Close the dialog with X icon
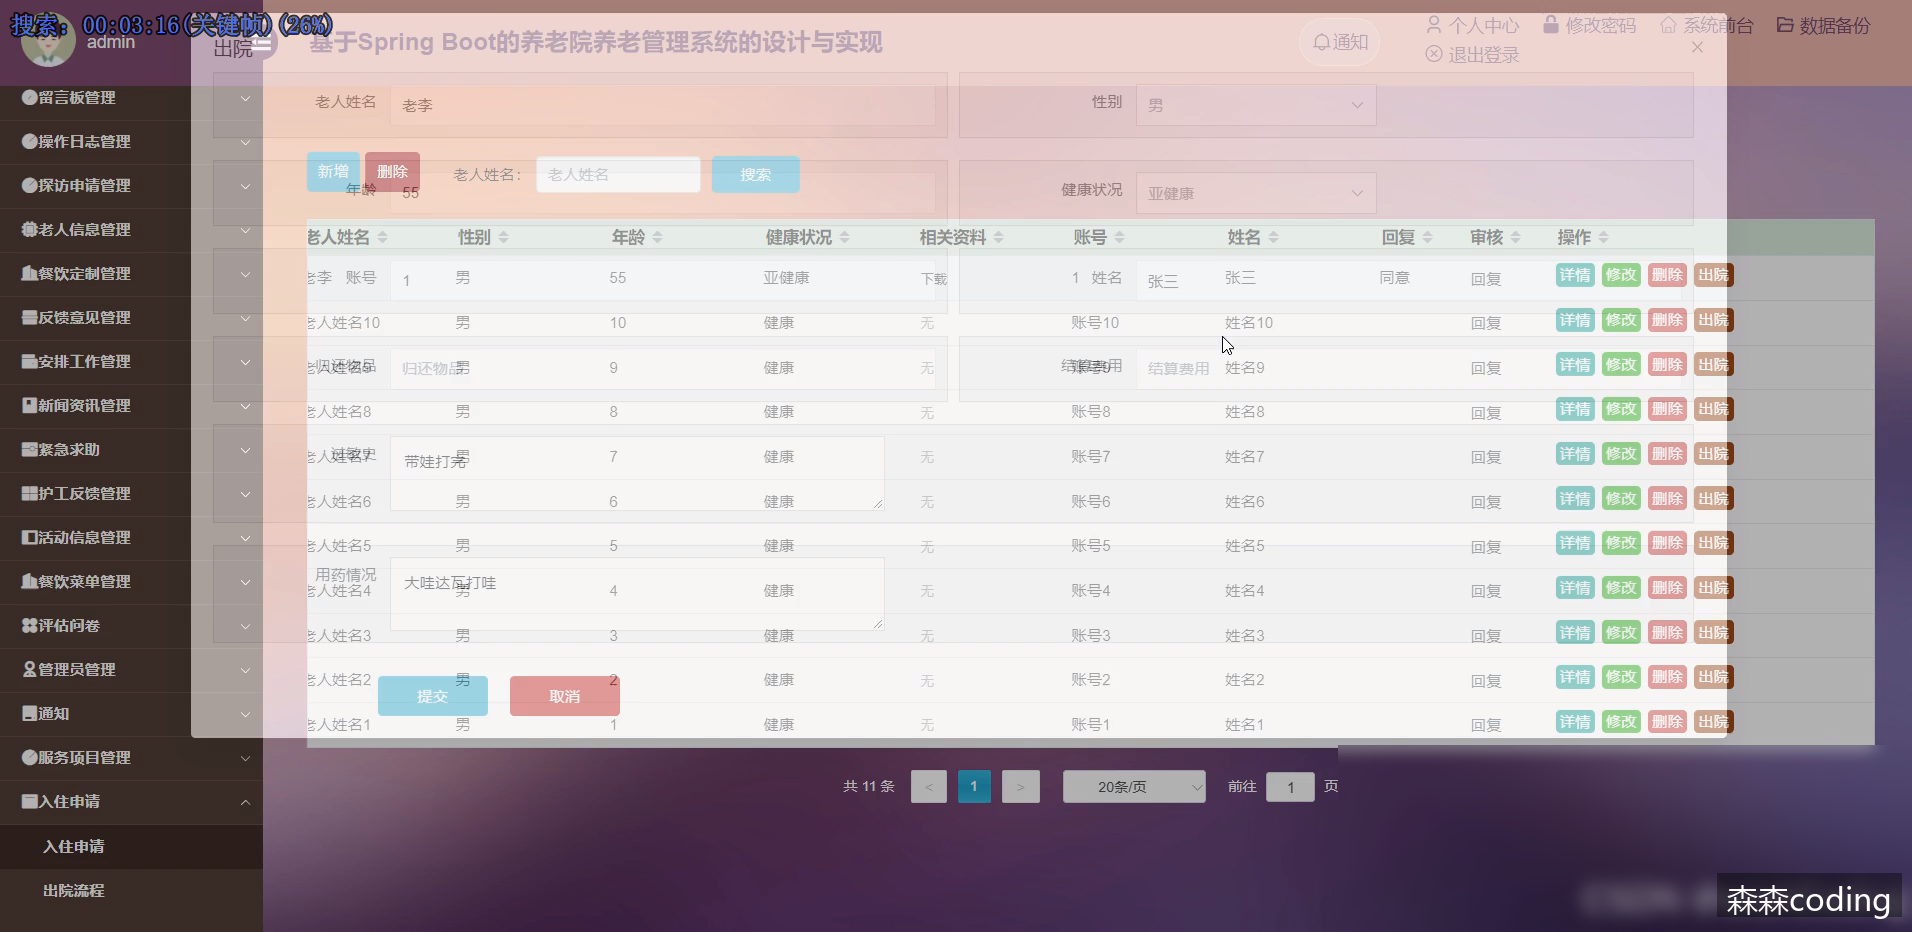The image size is (1912, 932). [x=1697, y=47]
